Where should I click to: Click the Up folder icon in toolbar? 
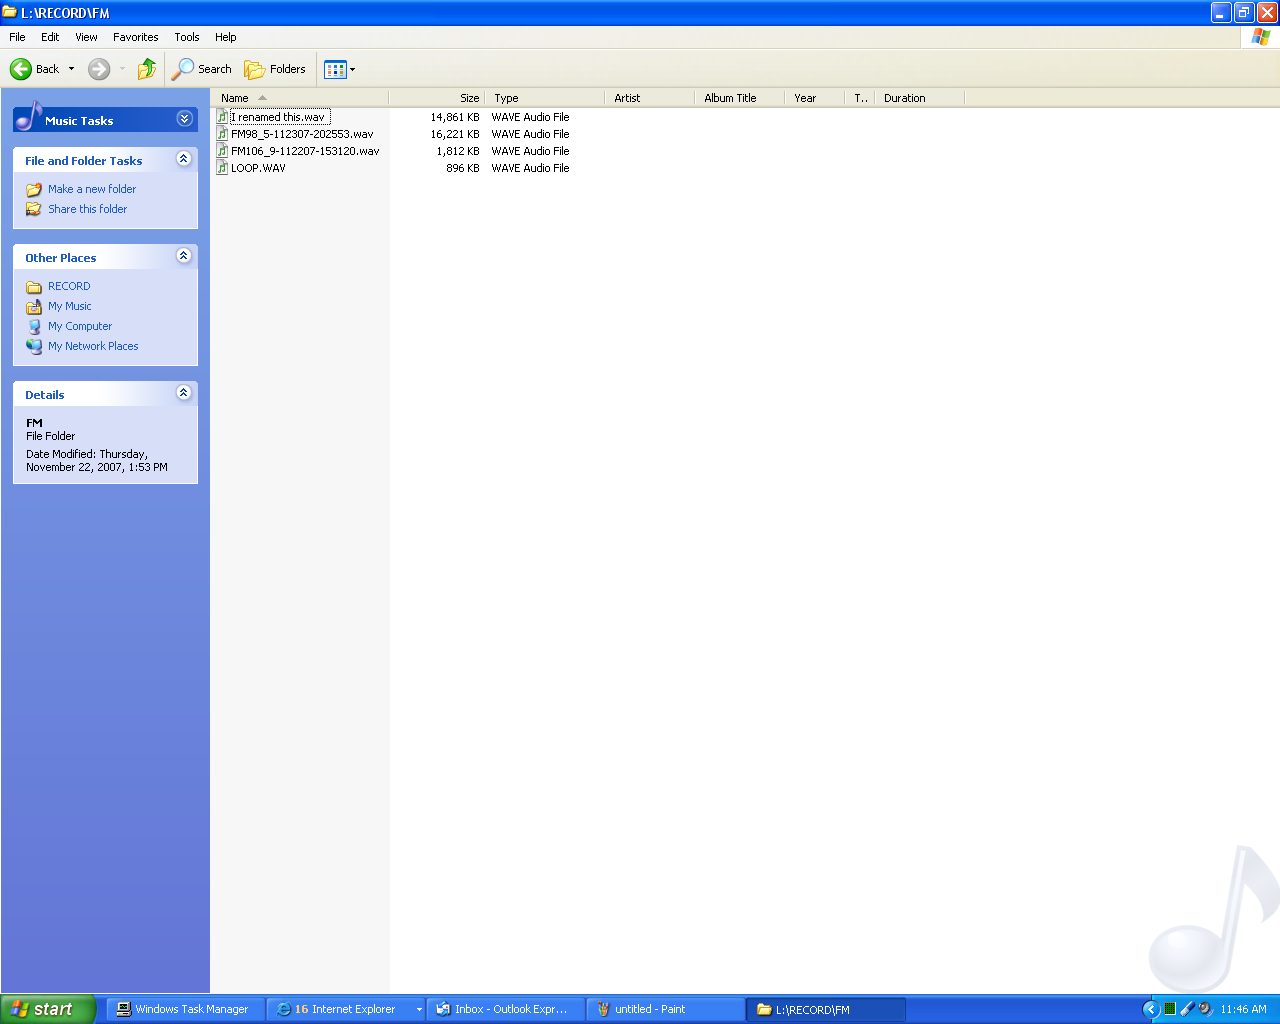click(147, 69)
